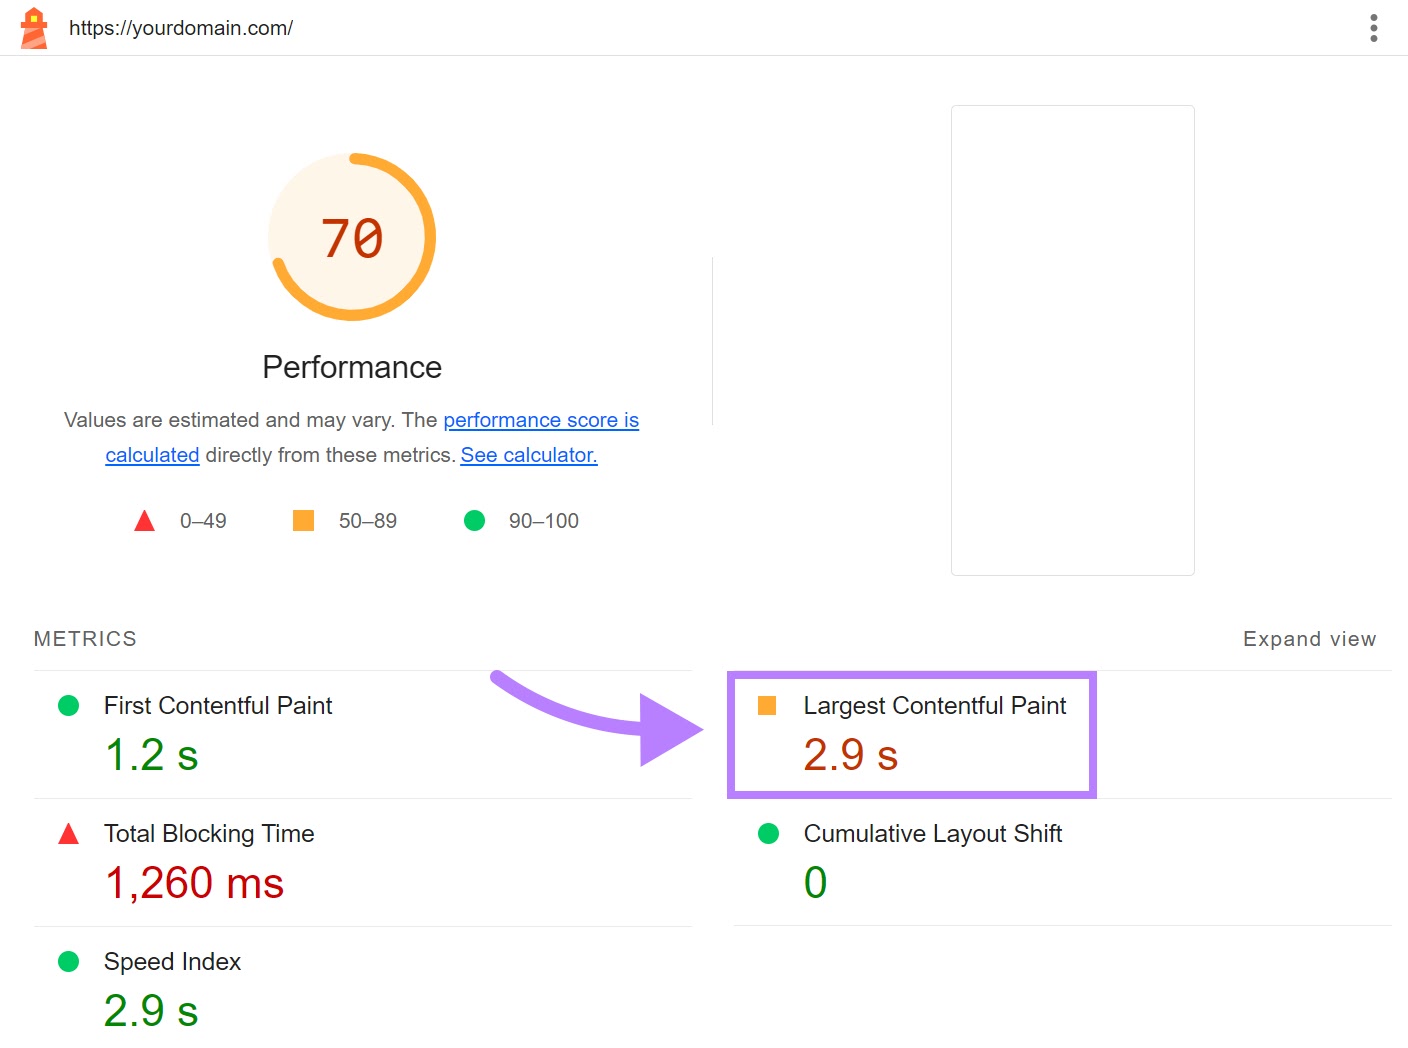Select the highlighted Largest Contentful Paint value 2.9 s

pyautogui.click(x=849, y=756)
